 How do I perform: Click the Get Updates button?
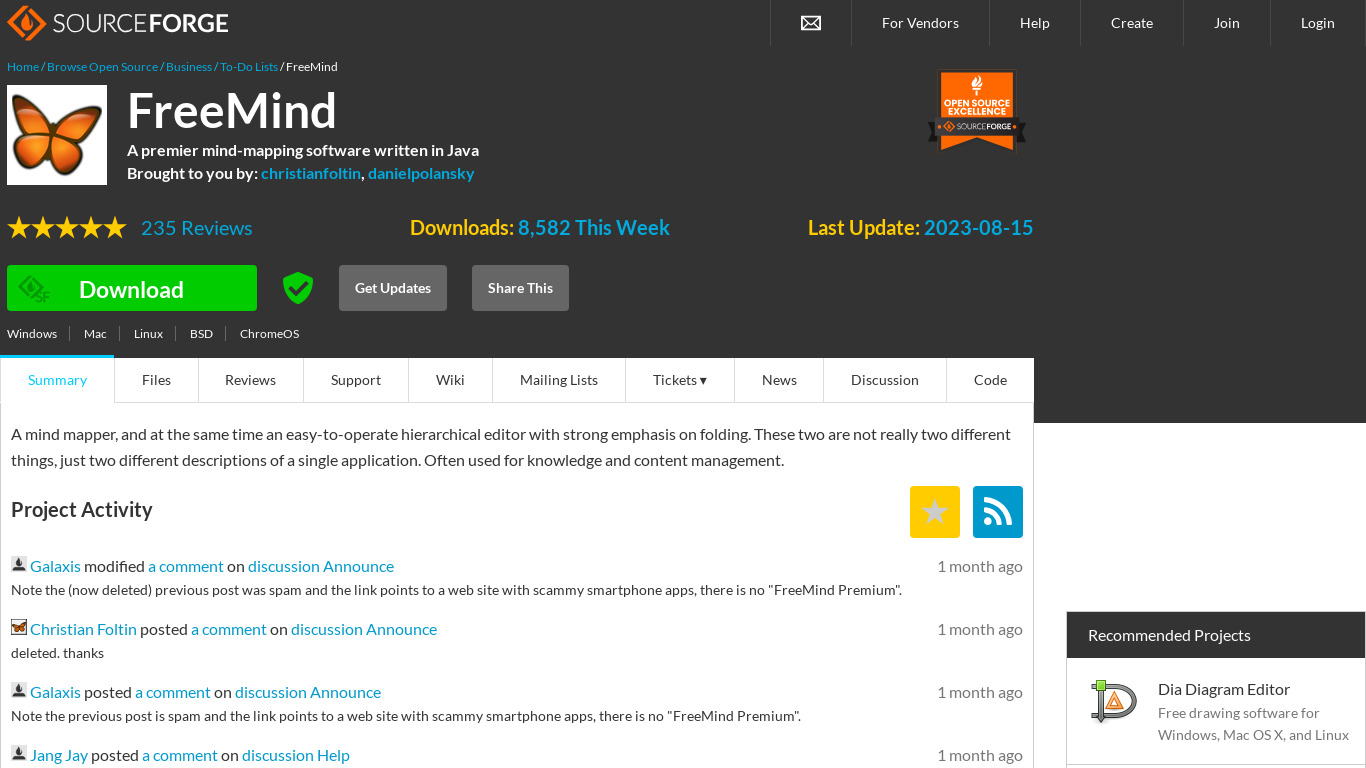coord(393,288)
